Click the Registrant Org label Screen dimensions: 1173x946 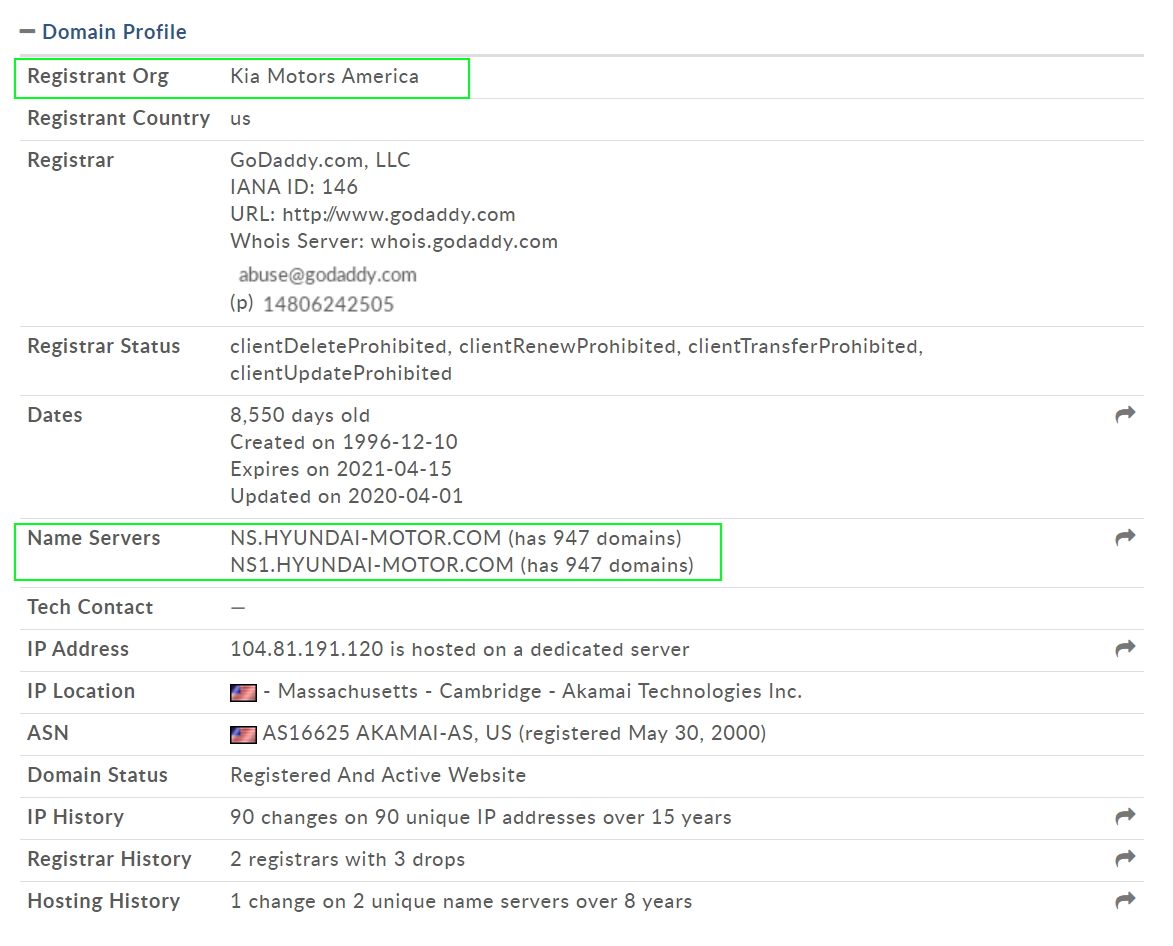98,76
